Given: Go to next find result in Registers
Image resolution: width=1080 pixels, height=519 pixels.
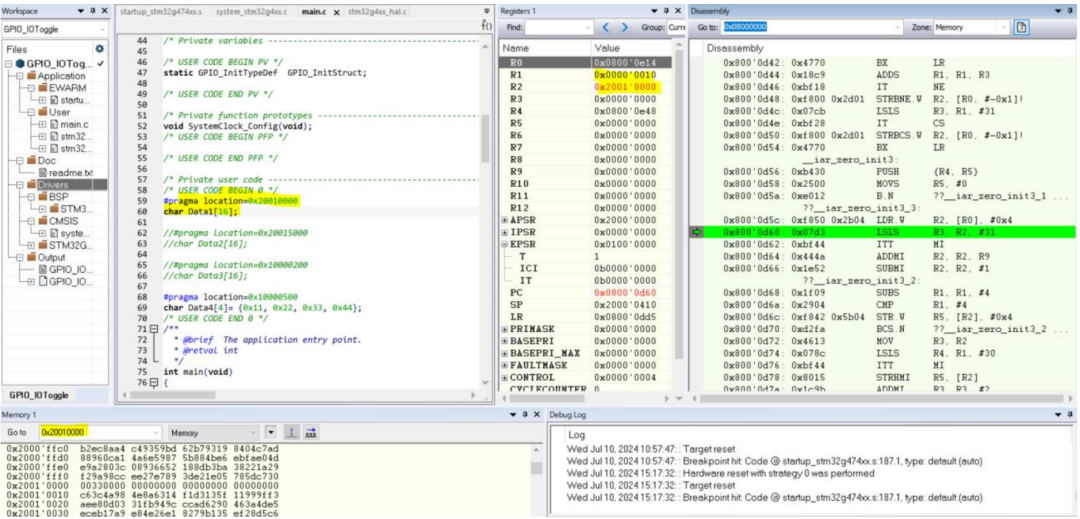Looking at the screenshot, I should (625, 28).
